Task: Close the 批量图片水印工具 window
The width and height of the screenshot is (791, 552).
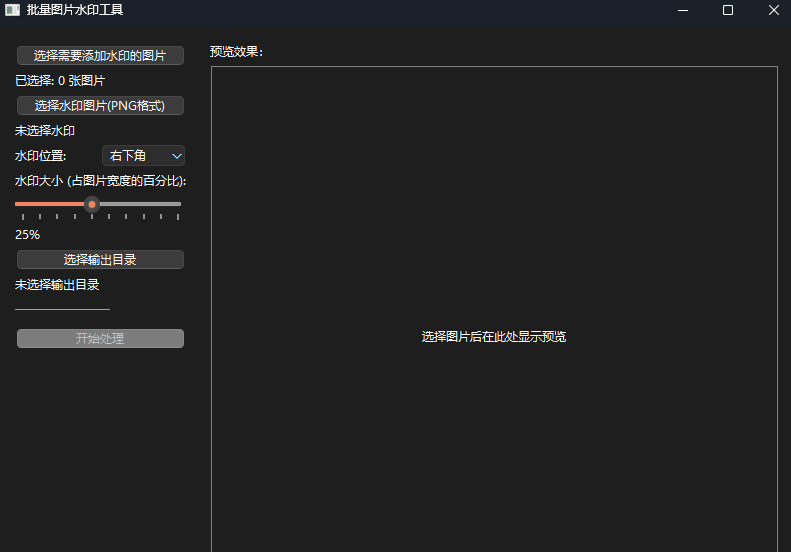Action: (773, 10)
